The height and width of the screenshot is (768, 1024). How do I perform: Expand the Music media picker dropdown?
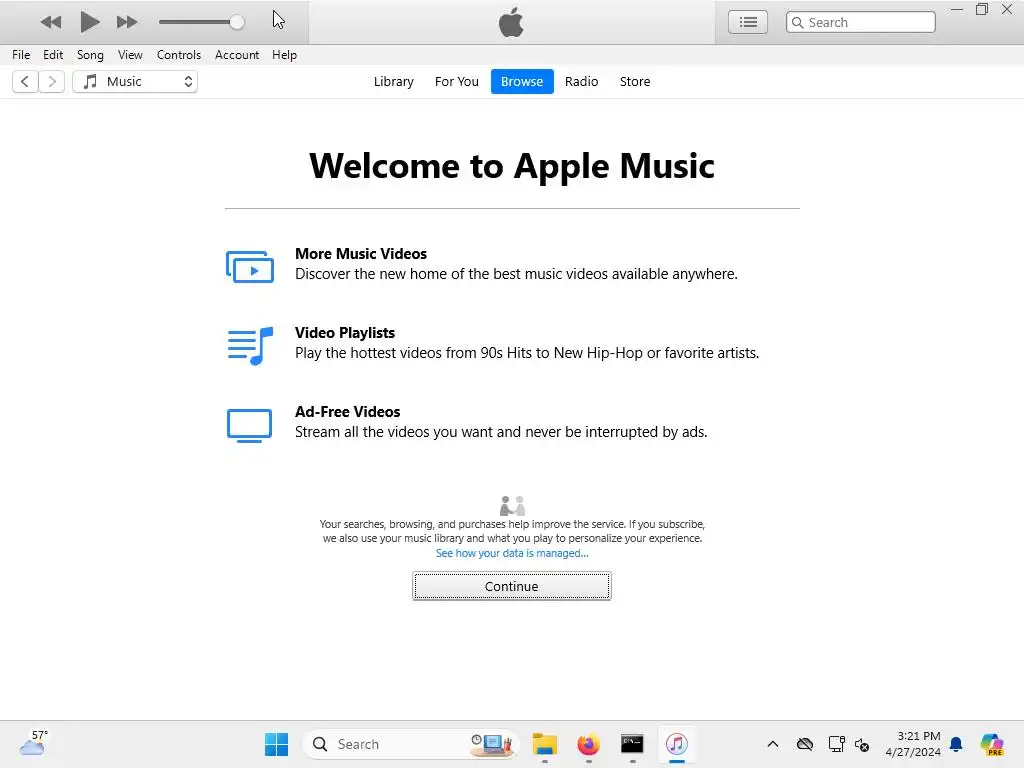coord(135,82)
